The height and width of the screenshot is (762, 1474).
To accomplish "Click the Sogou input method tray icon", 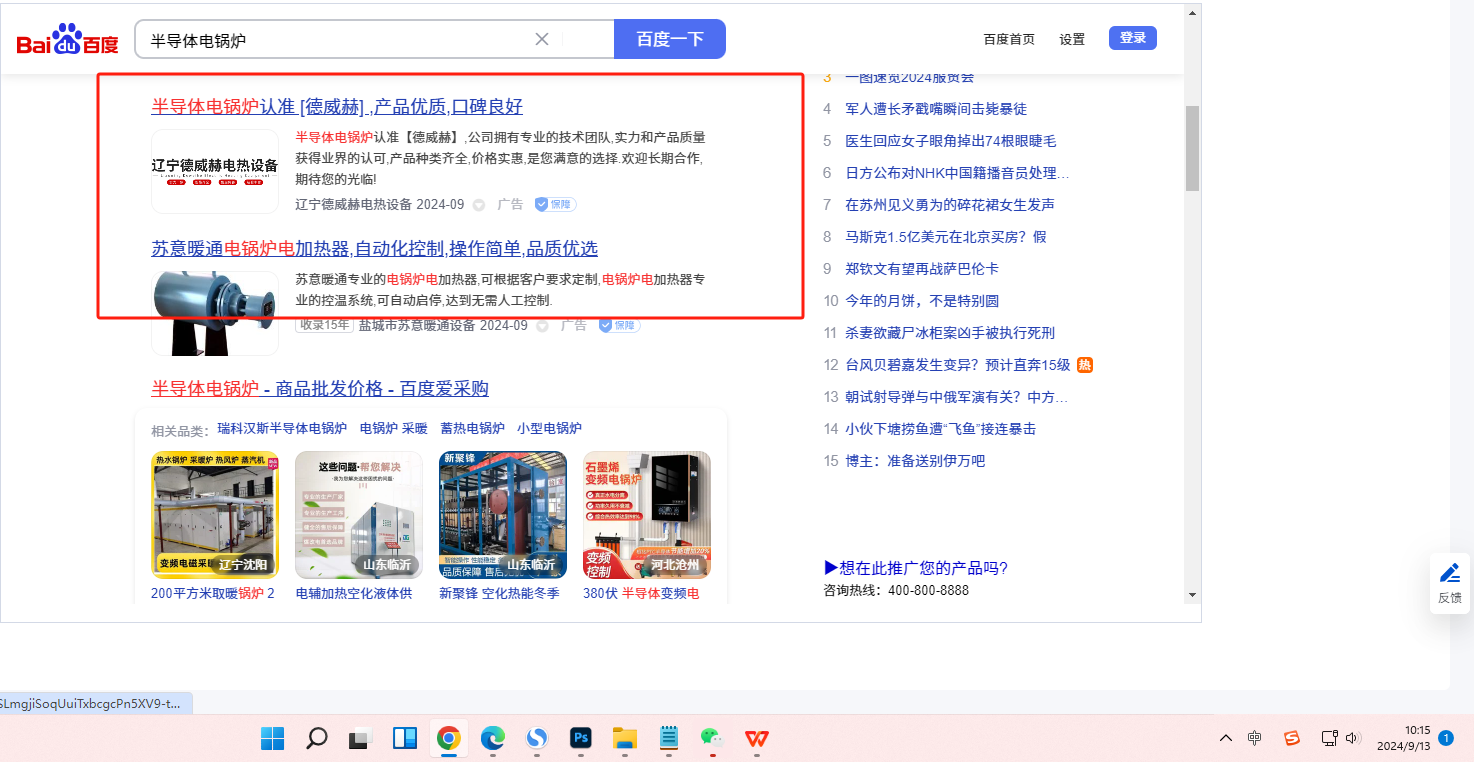I will 1292,738.
